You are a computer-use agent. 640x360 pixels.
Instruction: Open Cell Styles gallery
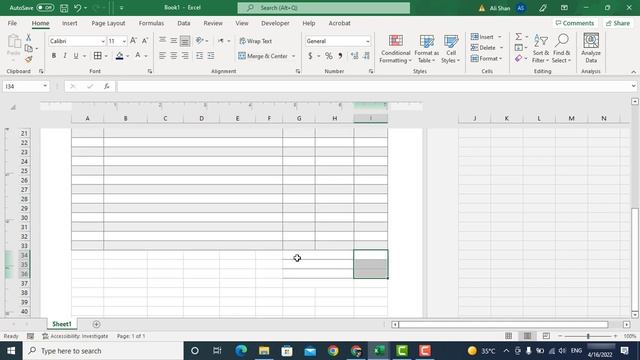[x=451, y=49]
